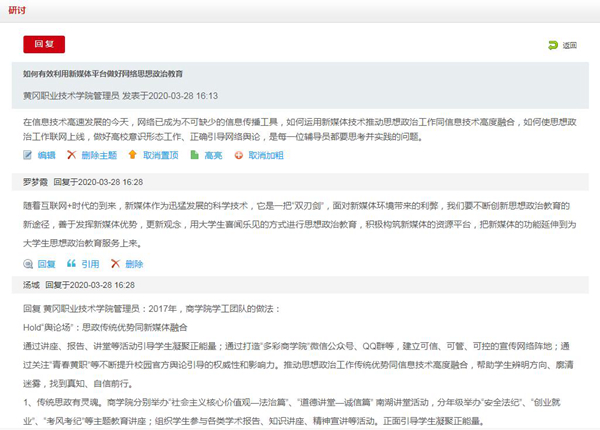Click the orange arrow icon for 取消置顶
The height and width of the screenshot is (430, 600).
[x=132, y=155]
